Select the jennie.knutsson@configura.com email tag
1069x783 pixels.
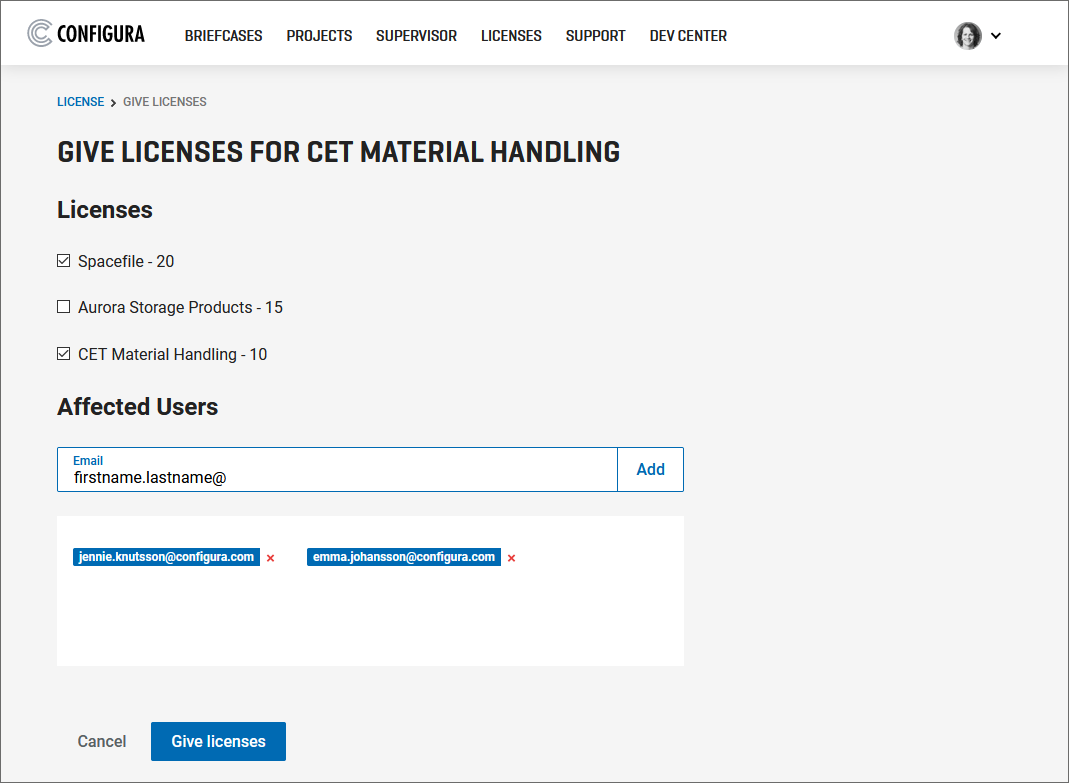(166, 557)
